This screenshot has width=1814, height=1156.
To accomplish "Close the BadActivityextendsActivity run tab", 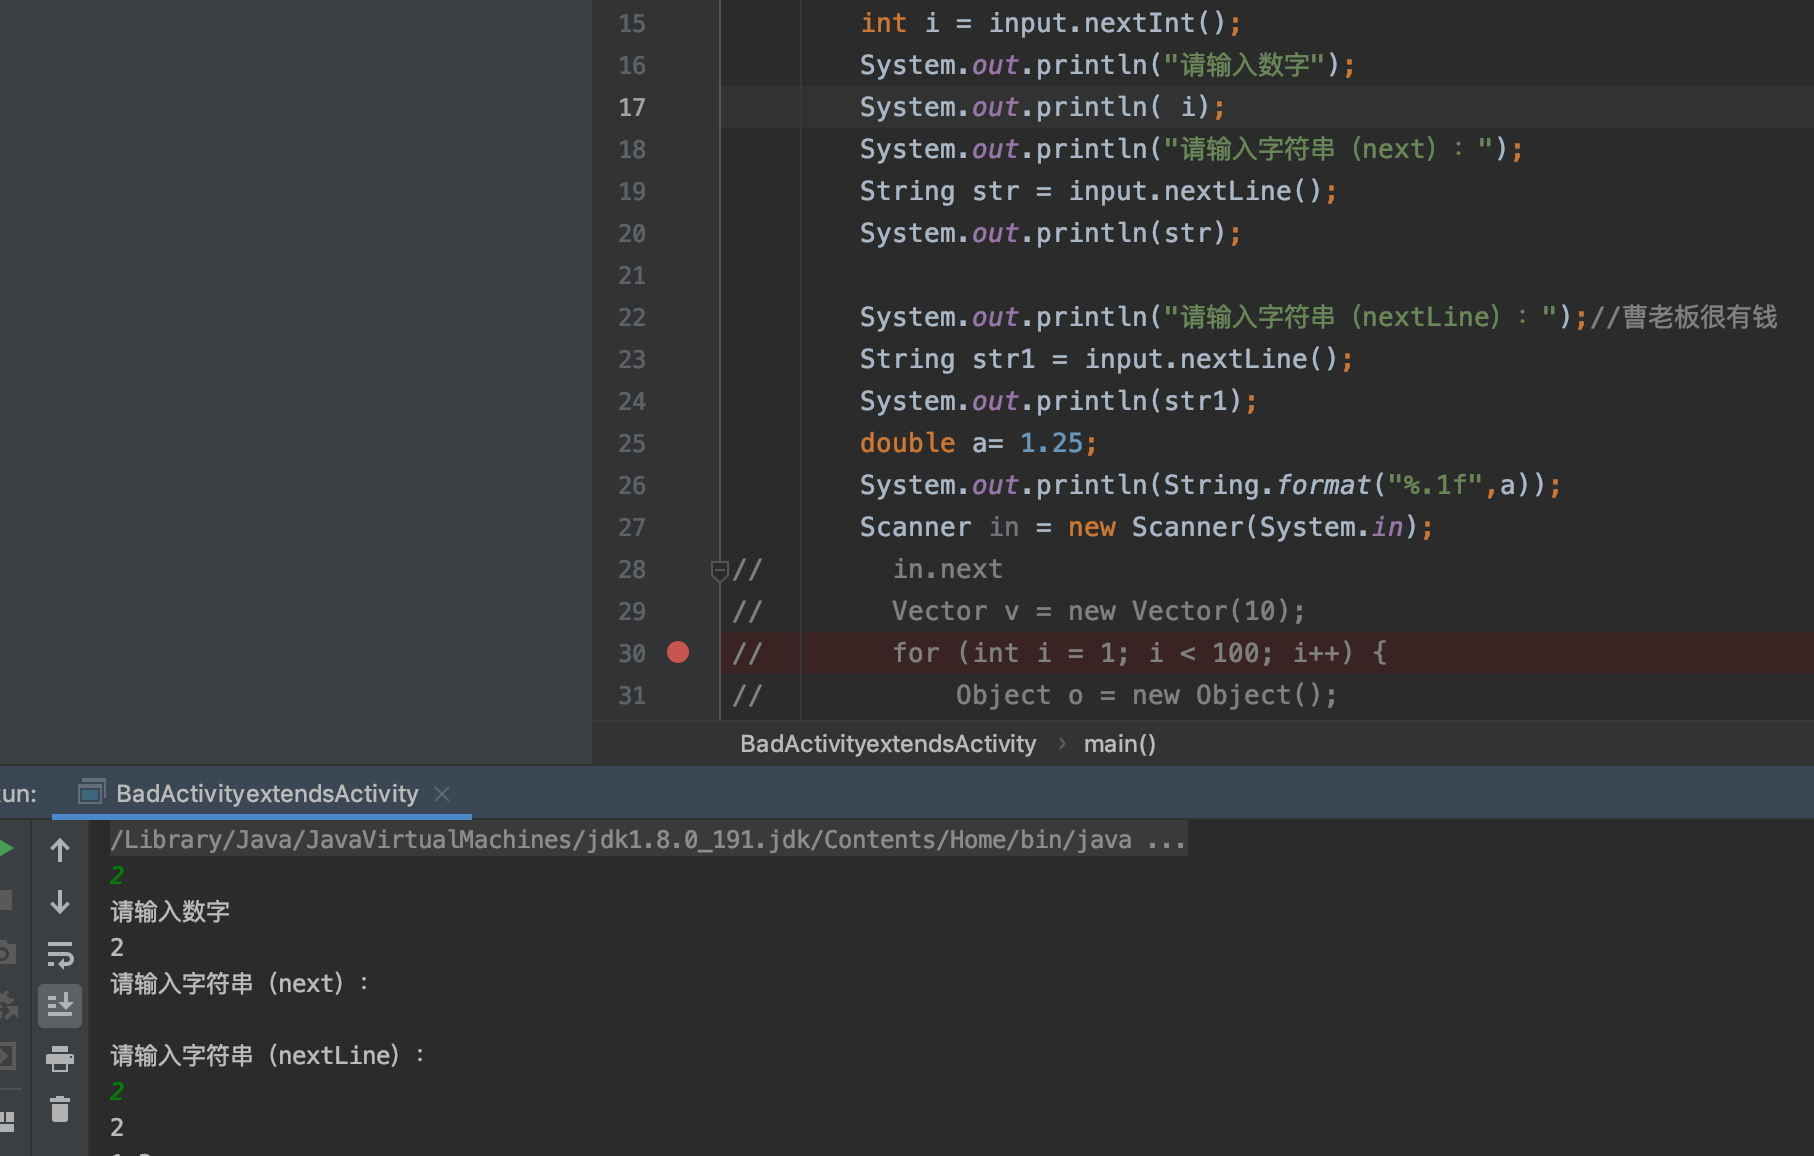I will pyautogui.click(x=441, y=793).
